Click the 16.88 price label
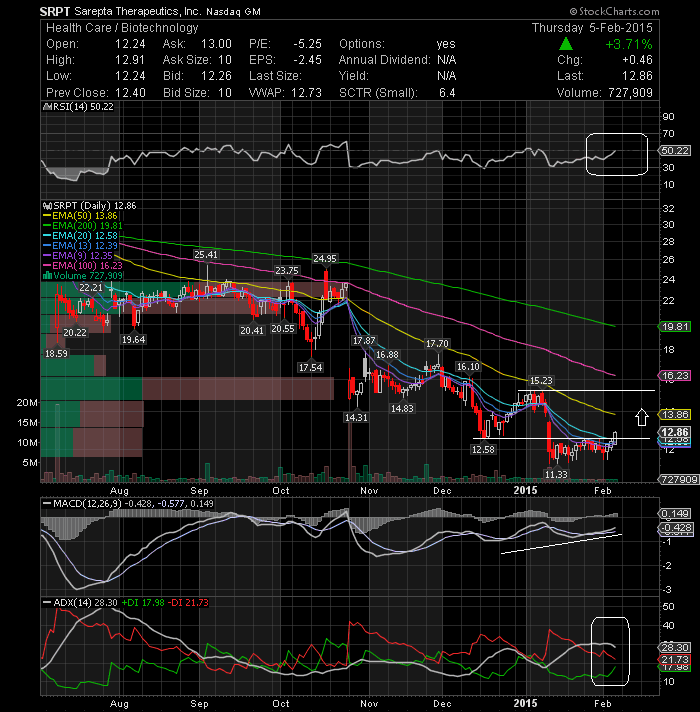700x712 pixels. coord(387,354)
